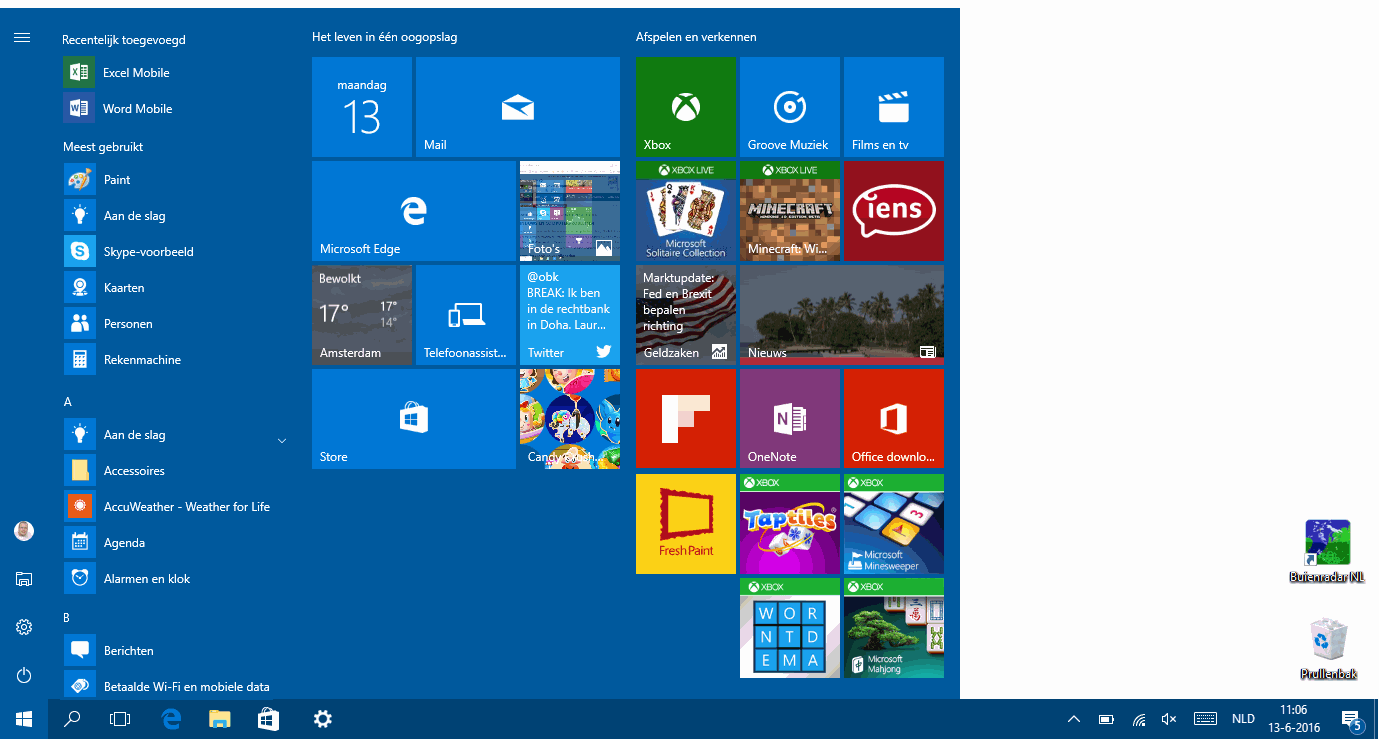The image size is (1379, 739).
Task: Open the Mail tile
Action: coord(518,107)
